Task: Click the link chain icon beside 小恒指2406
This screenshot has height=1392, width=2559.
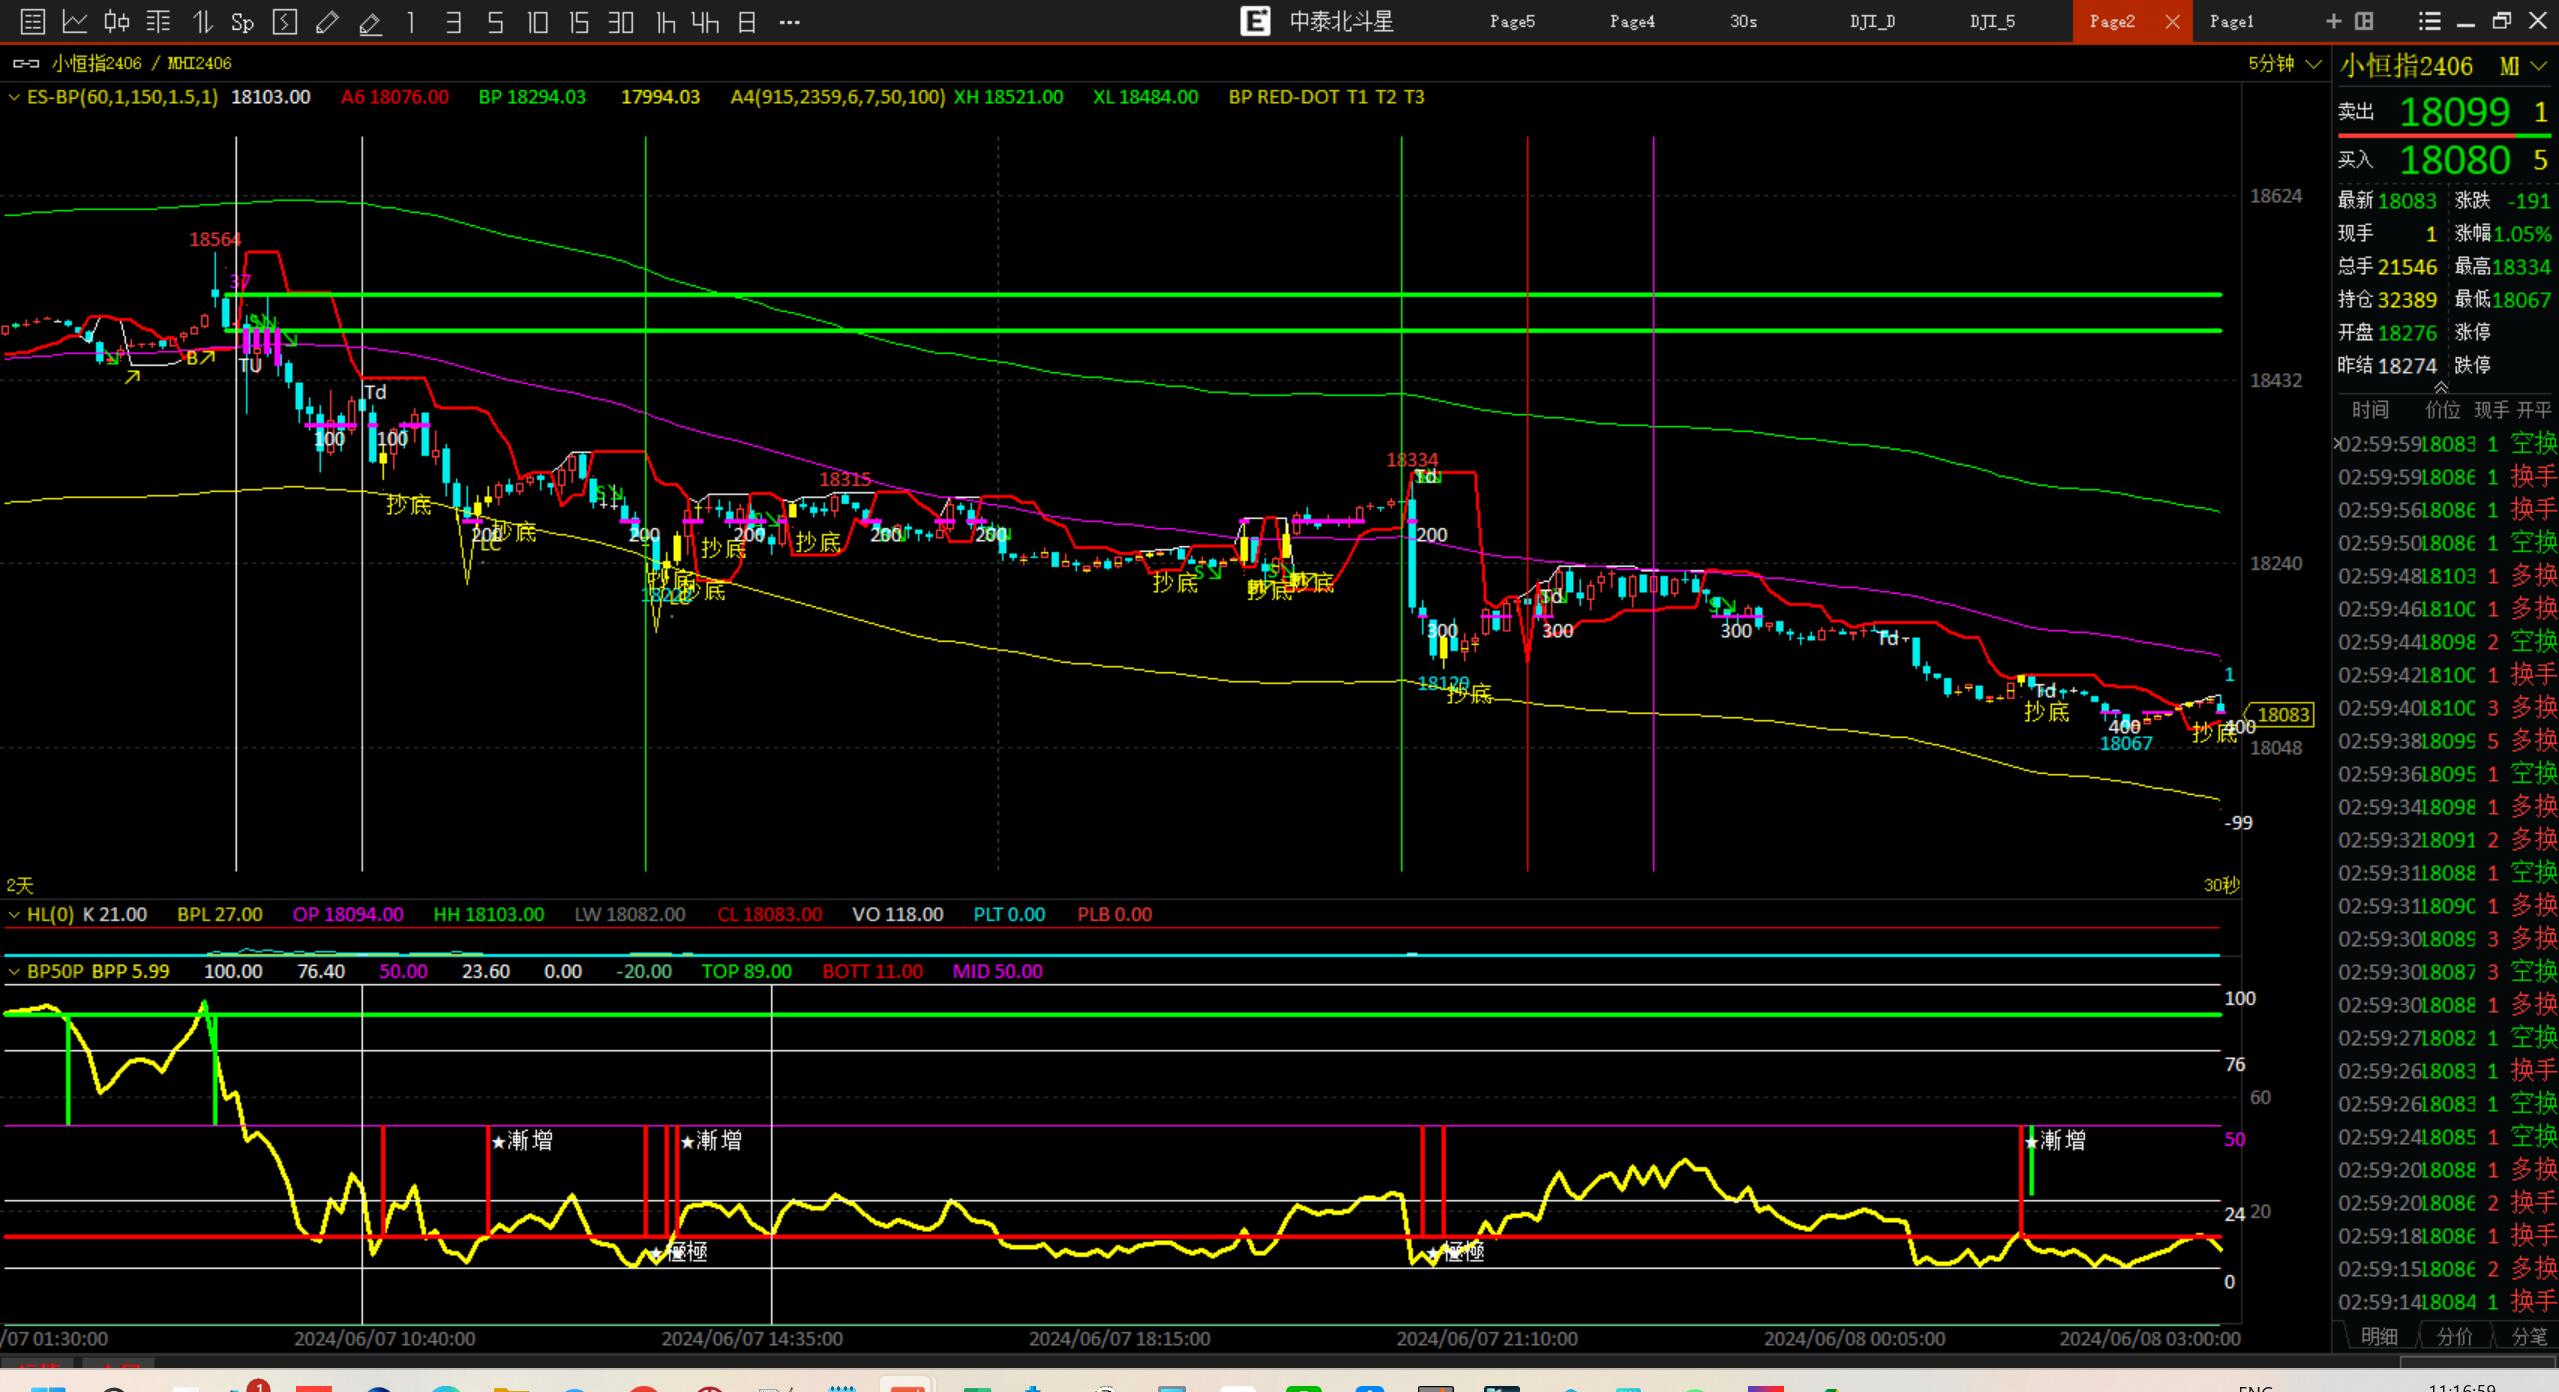Action: coord(26,64)
